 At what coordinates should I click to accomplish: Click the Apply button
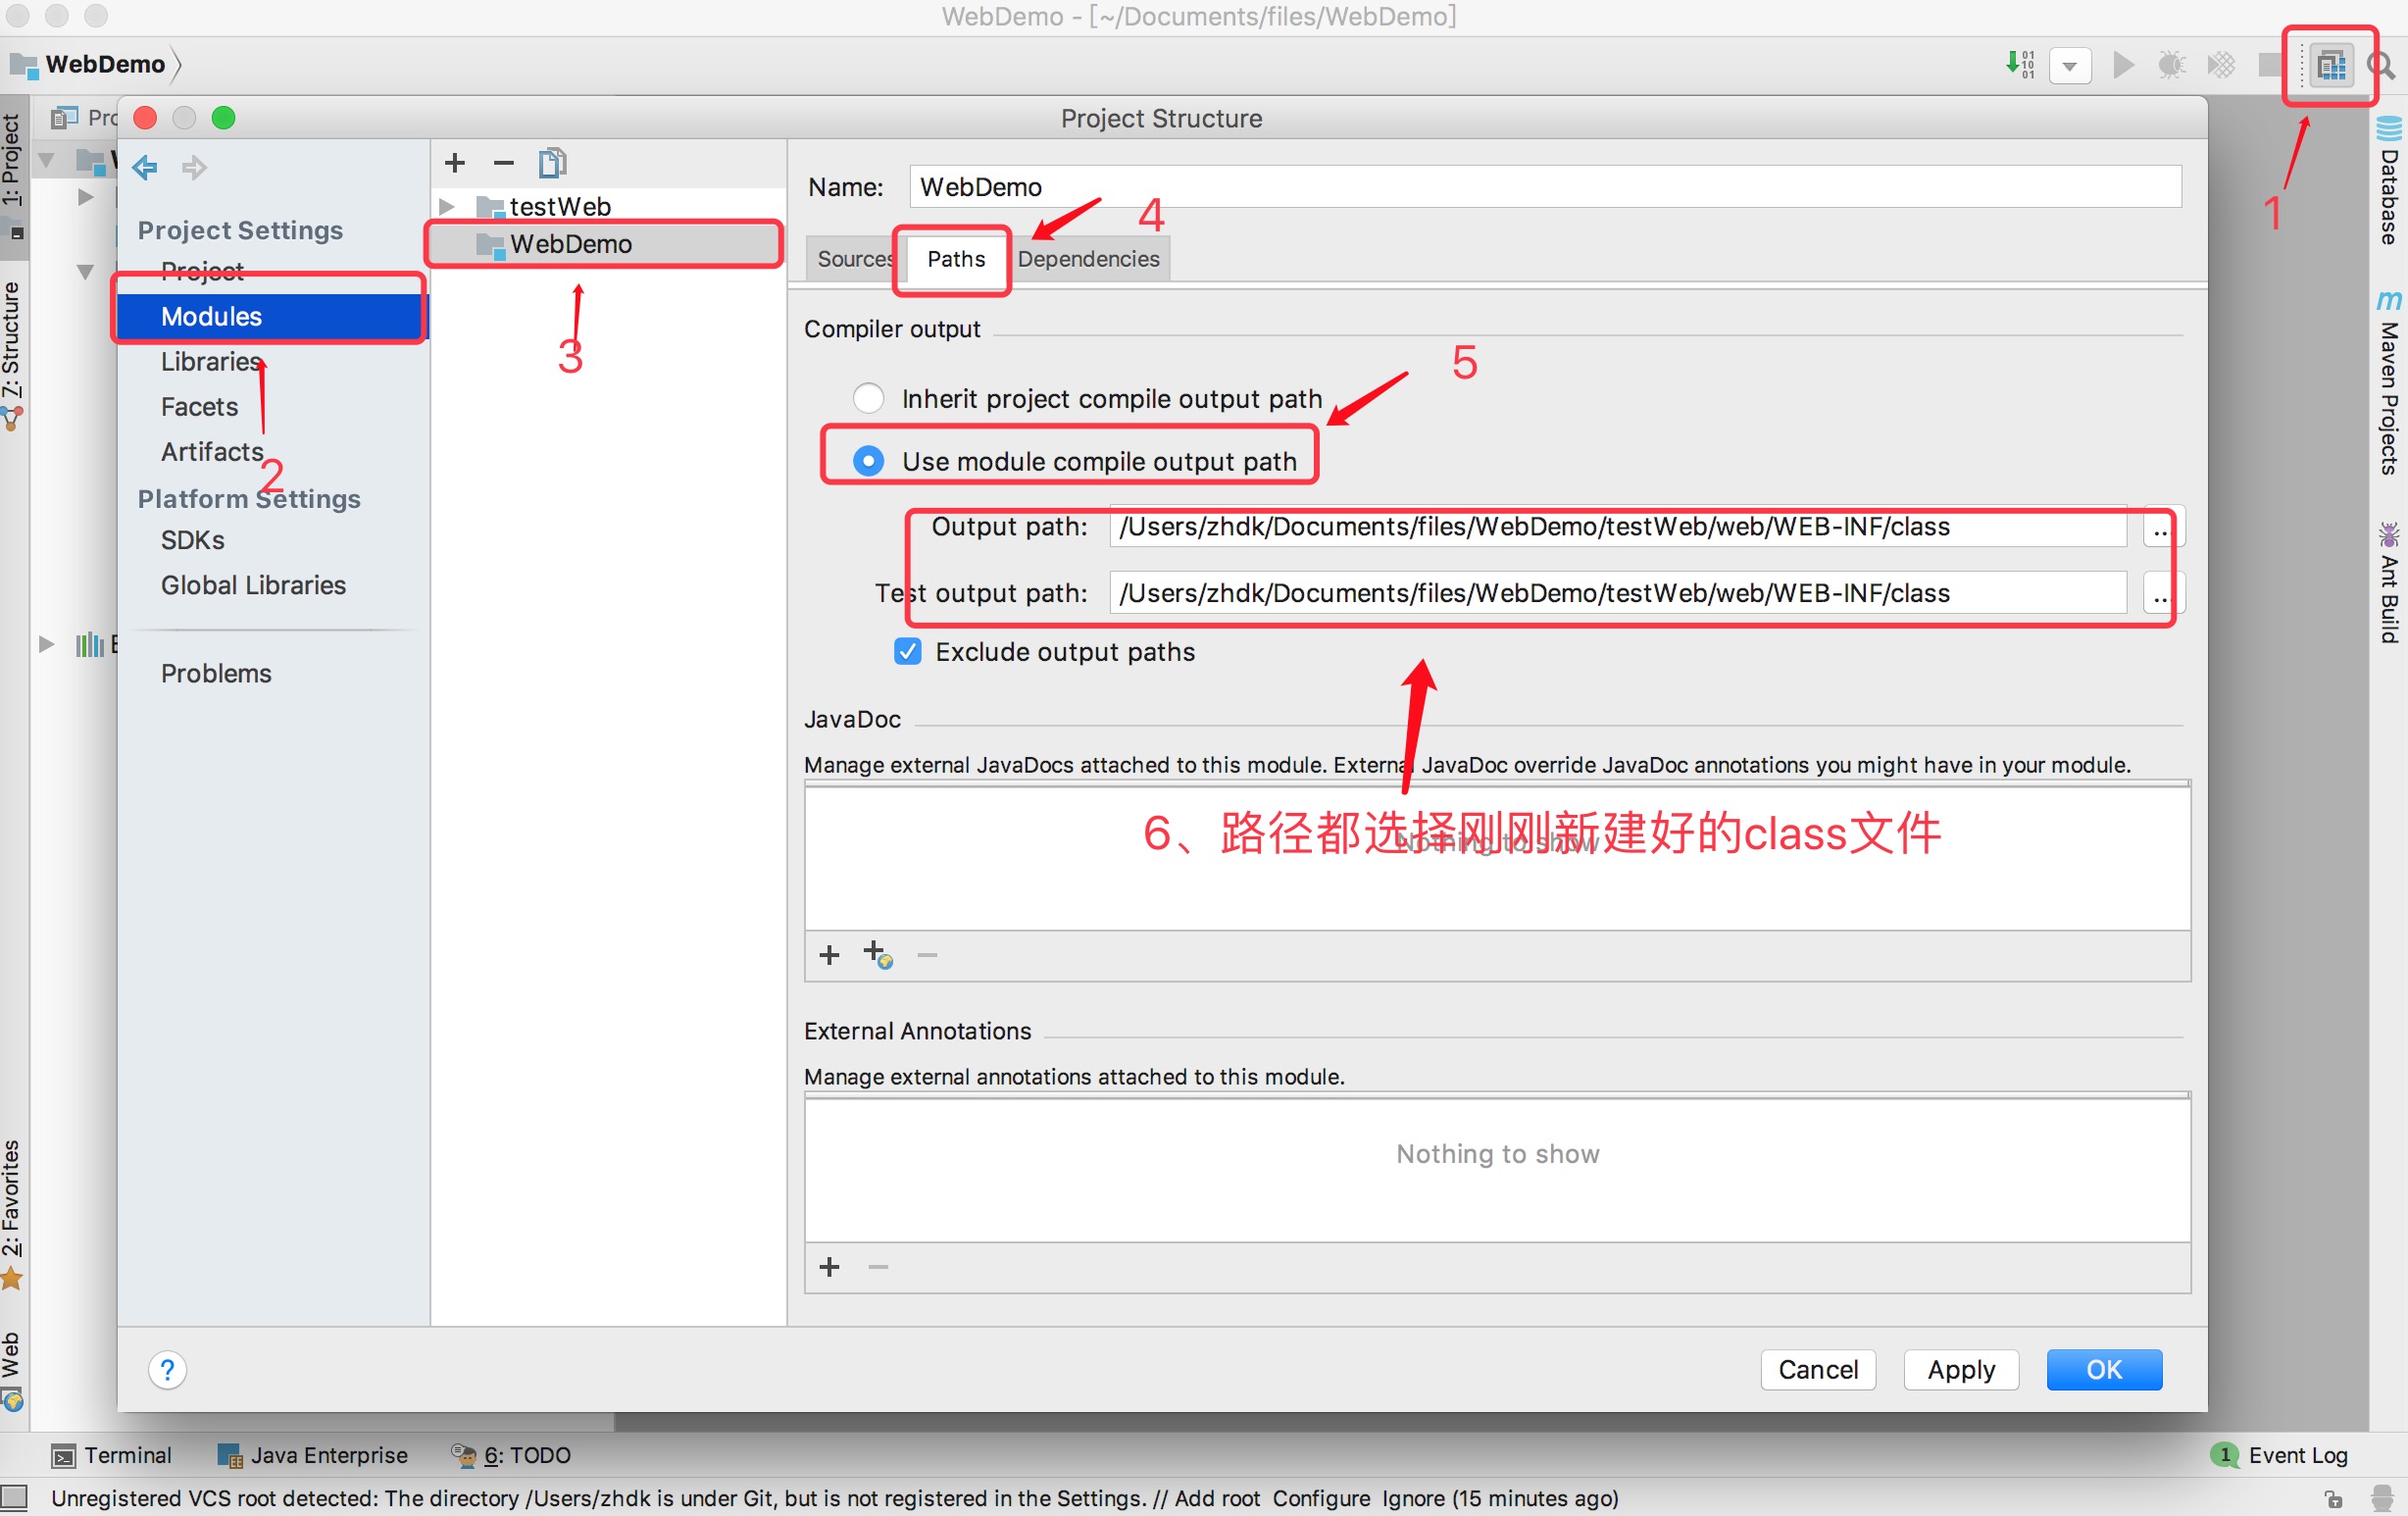[x=1961, y=1369]
